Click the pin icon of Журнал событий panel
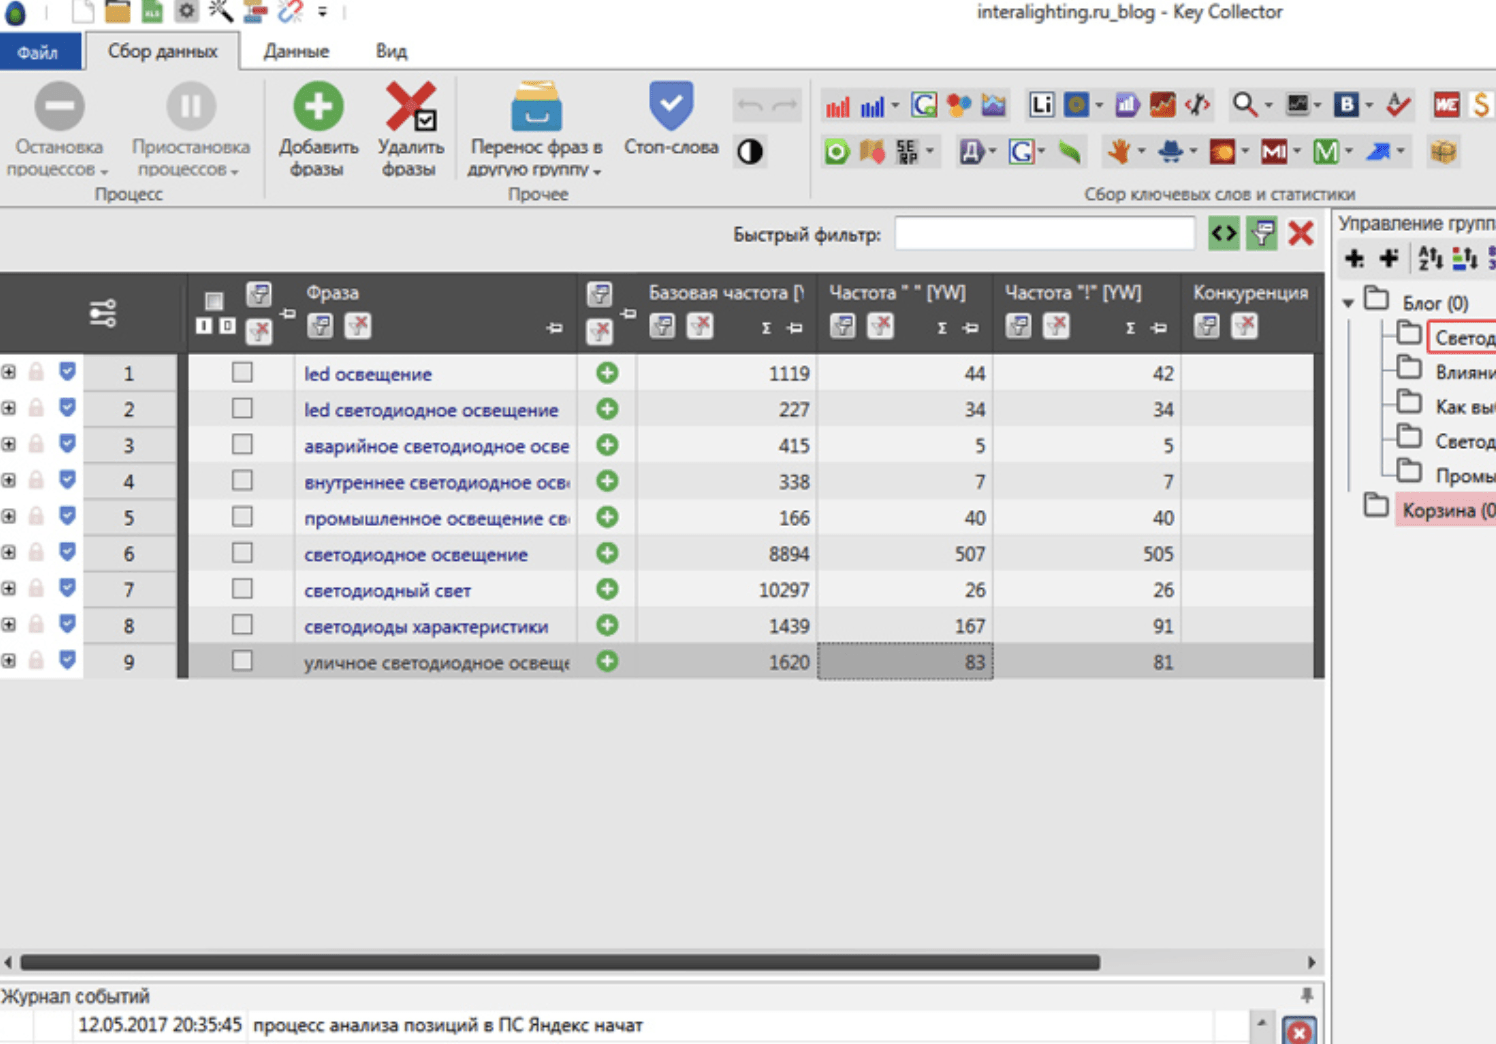This screenshot has width=1496, height=1044. coord(1307,995)
